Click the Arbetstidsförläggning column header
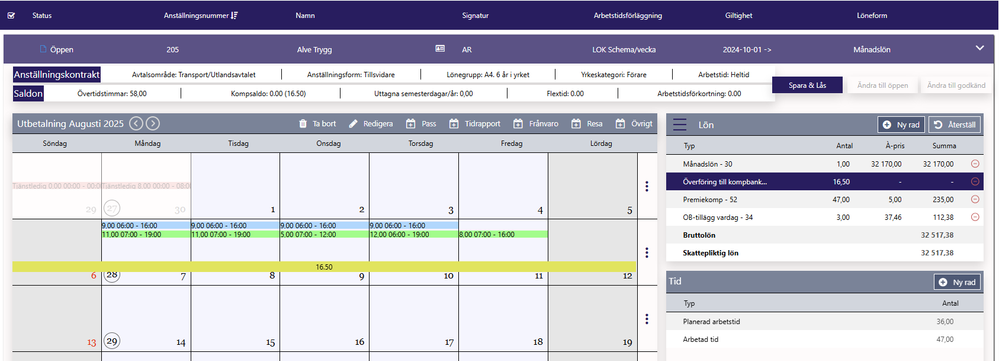This screenshot has width=999, height=361. click(628, 16)
